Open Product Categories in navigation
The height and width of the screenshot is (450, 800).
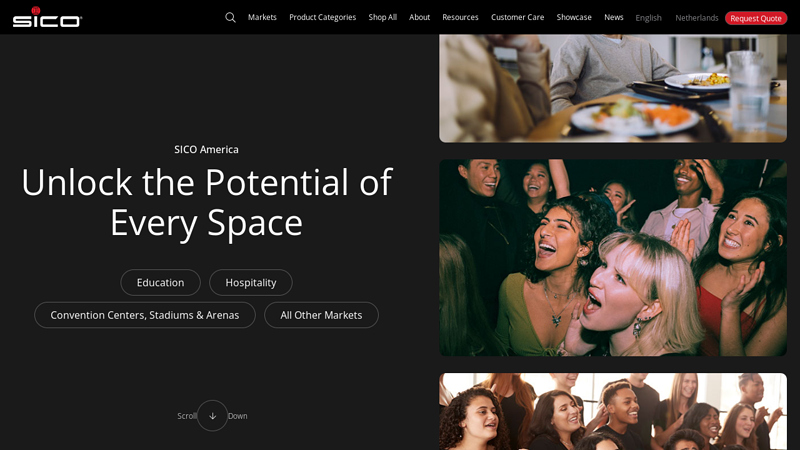(322, 17)
